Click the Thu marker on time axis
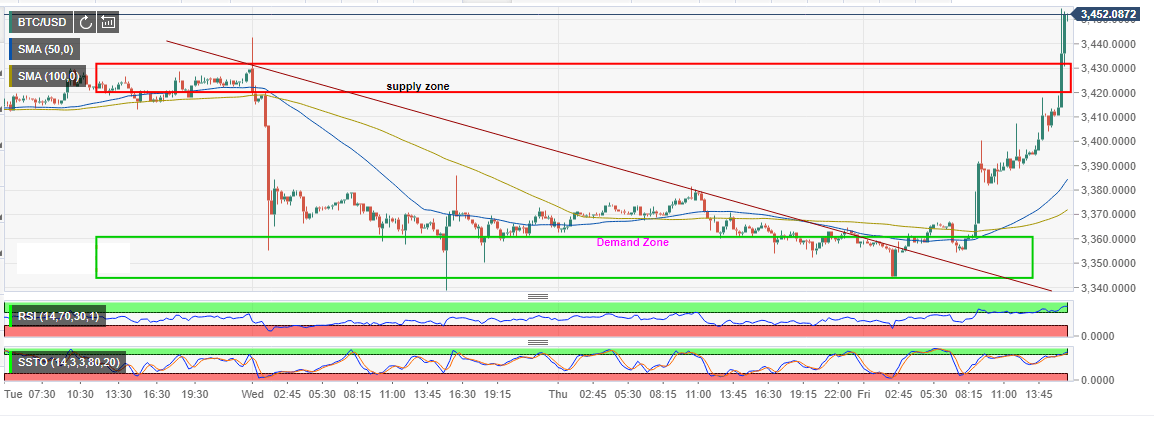This screenshot has width=1154, height=421. pos(558,395)
